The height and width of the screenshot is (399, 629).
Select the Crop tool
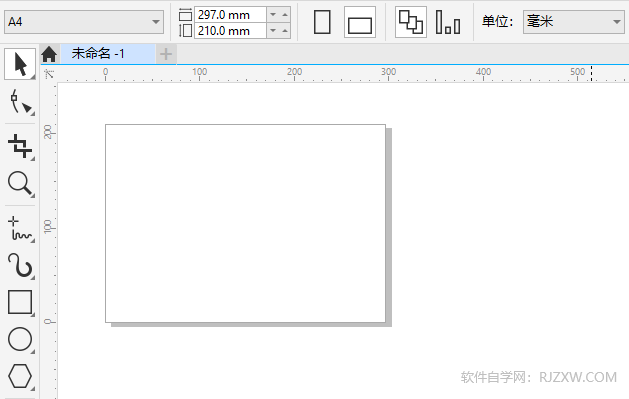(x=20, y=146)
